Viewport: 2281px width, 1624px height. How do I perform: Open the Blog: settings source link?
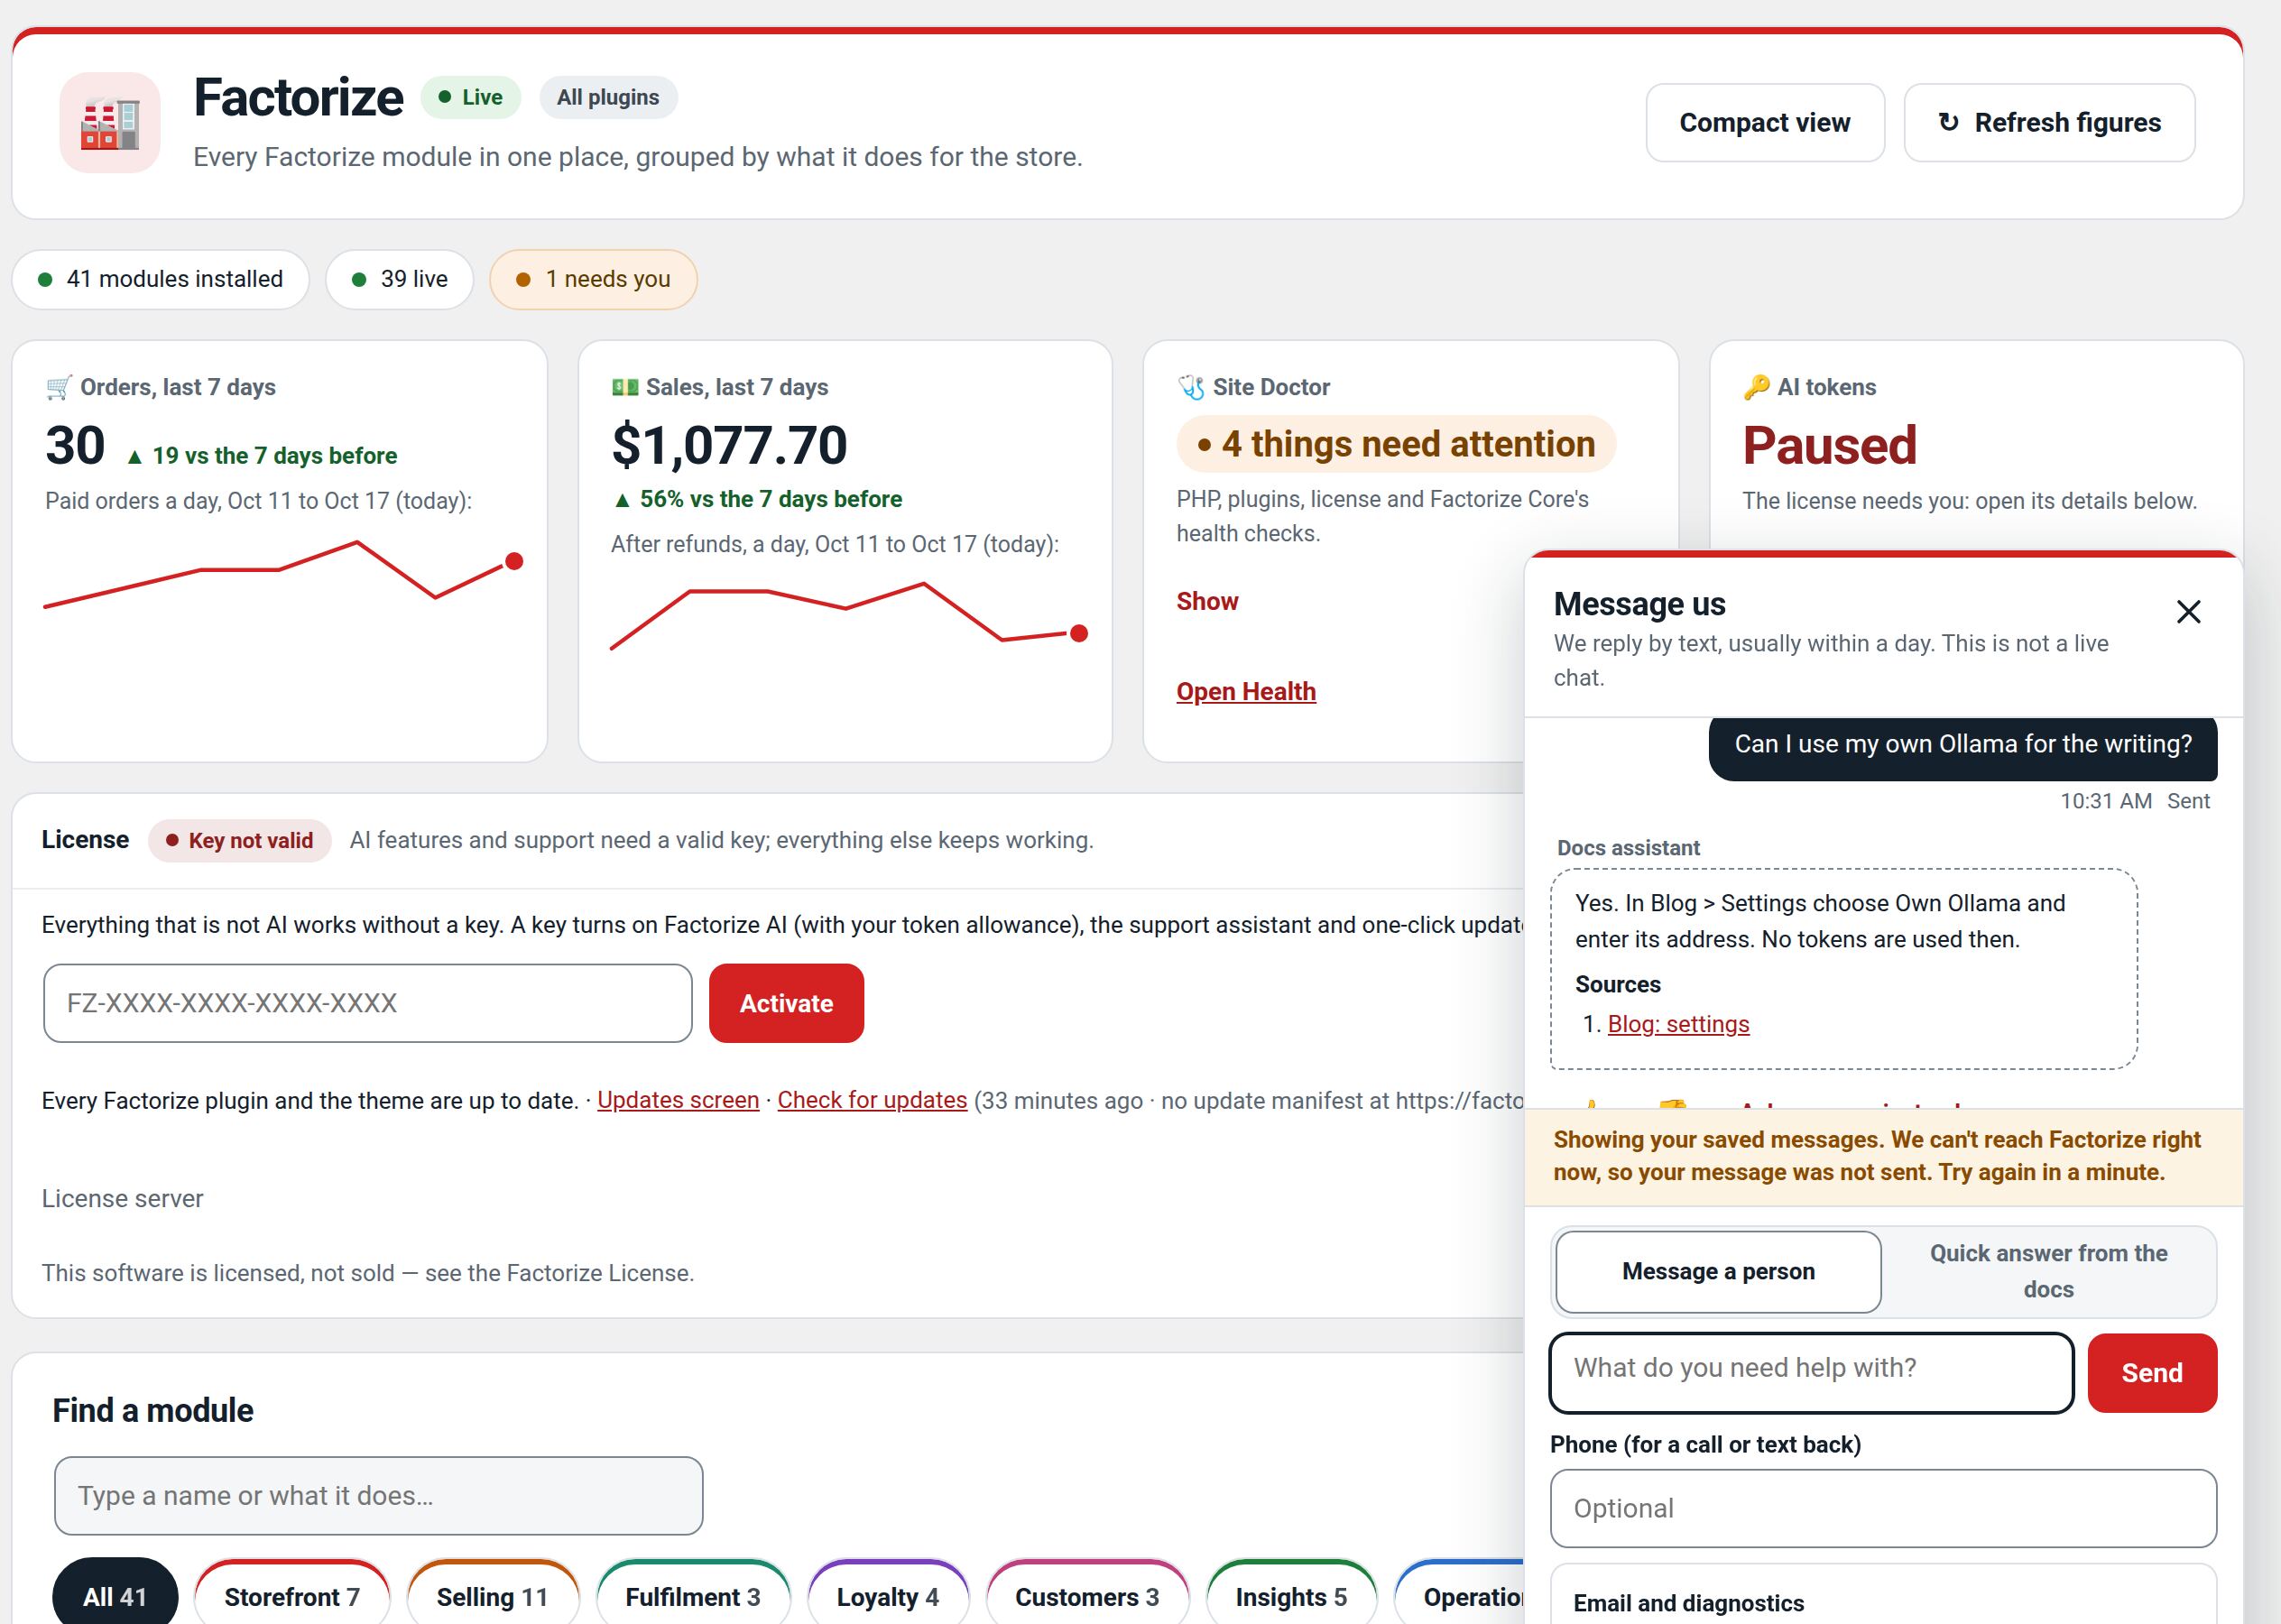pos(1678,1024)
